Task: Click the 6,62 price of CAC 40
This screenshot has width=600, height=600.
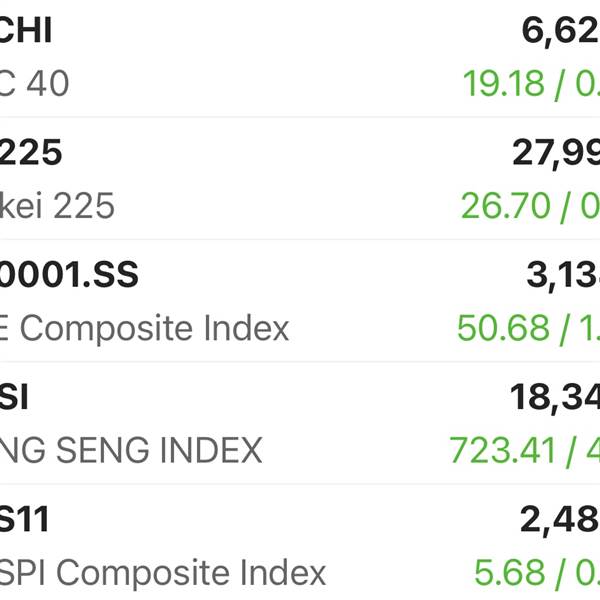Action: (x=560, y=30)
